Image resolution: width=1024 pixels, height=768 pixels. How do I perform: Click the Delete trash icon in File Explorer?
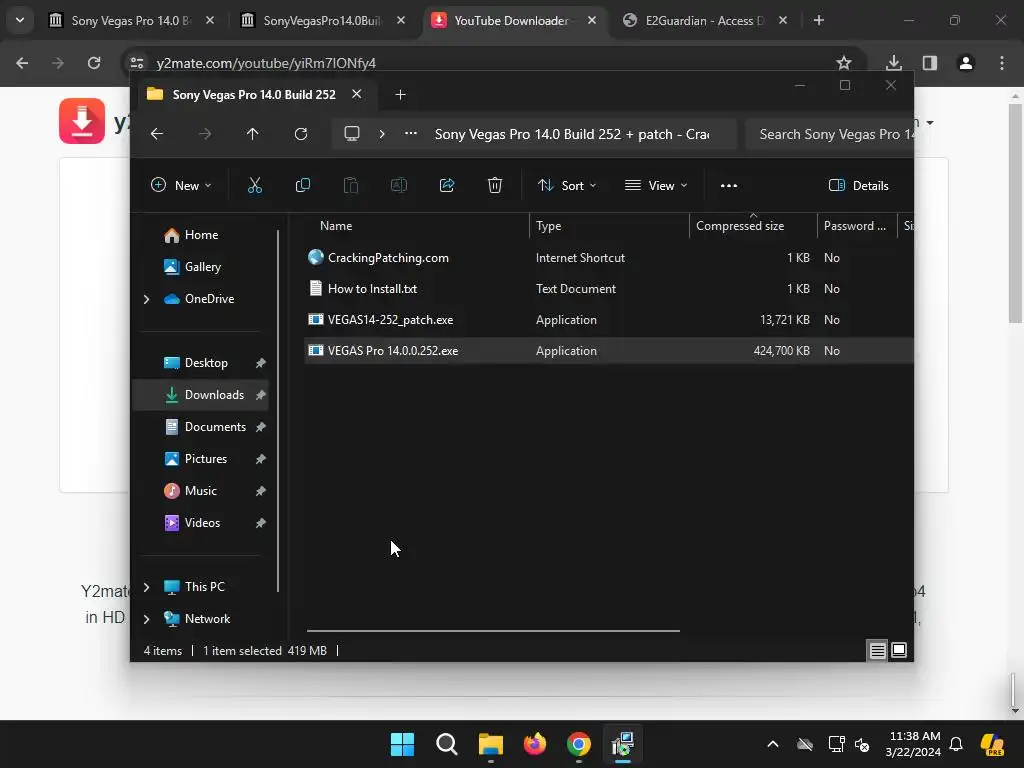click(x=495, y=185)
